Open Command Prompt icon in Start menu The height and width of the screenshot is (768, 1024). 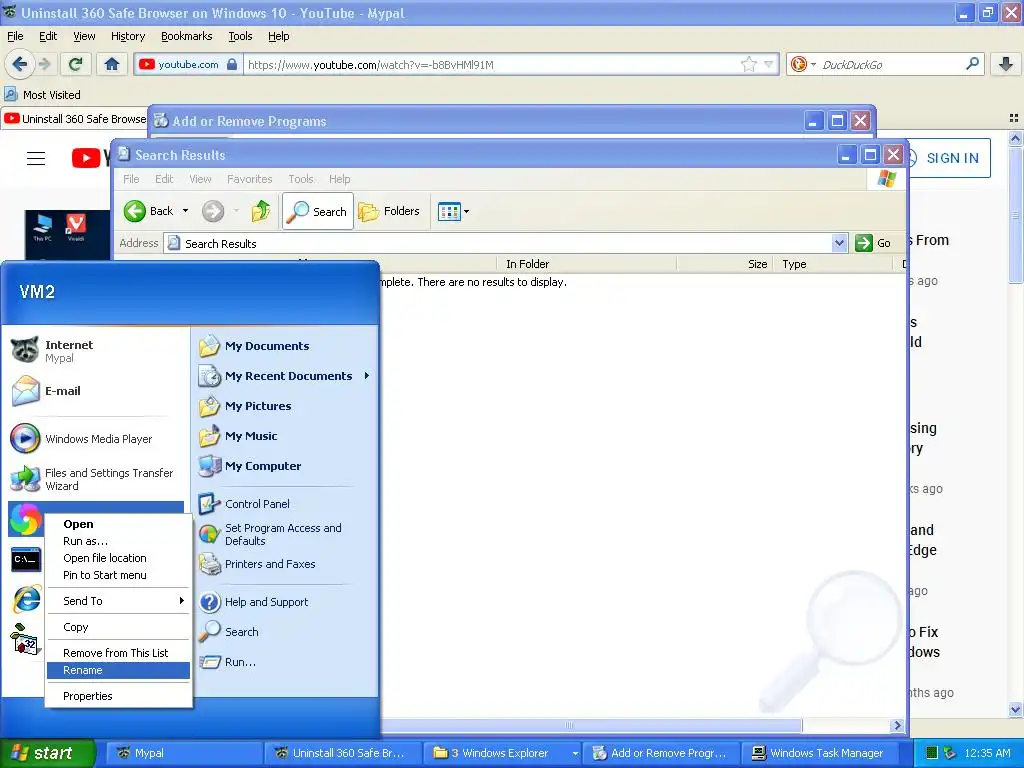click(x=26, y=560)
